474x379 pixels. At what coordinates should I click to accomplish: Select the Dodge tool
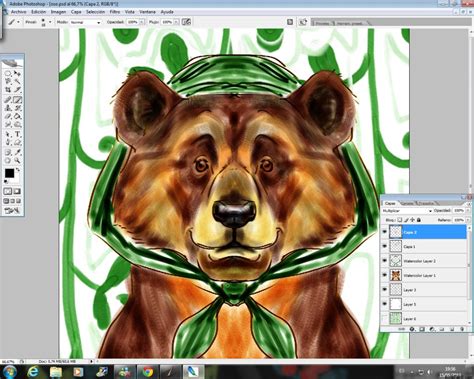[x=17, y=125]
